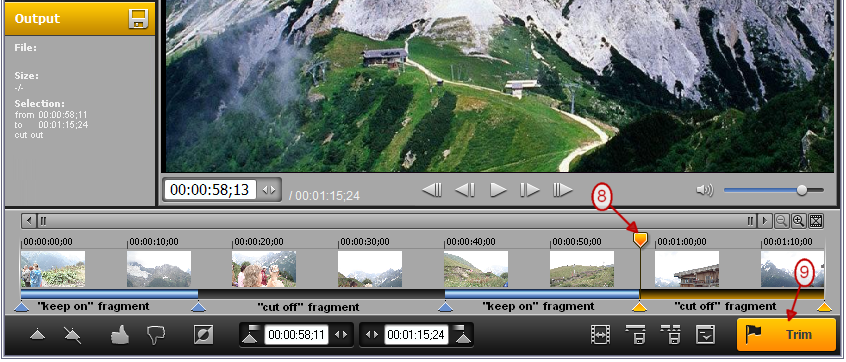Add a marker with the triangle icon
This screenshot has height=362, width=846.
point(37,334)
